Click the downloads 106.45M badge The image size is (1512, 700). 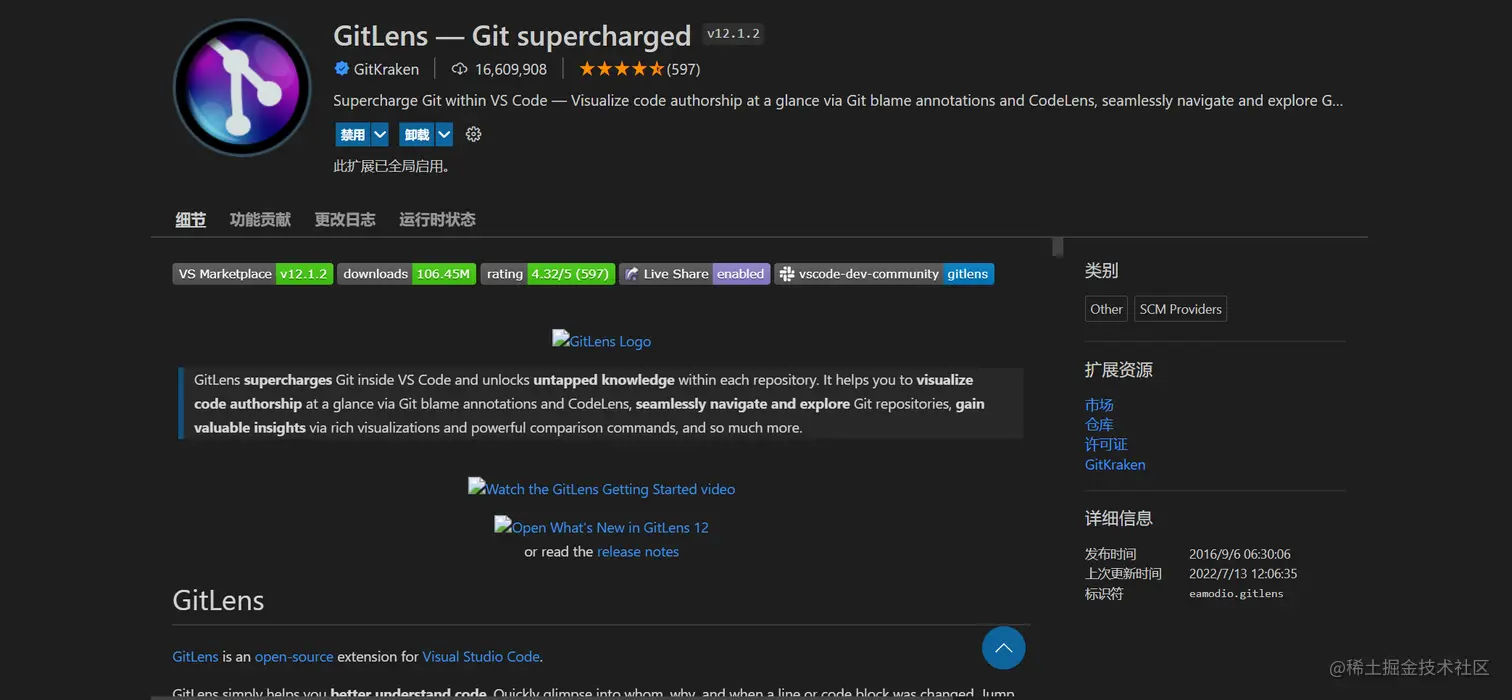coord(406,274)
